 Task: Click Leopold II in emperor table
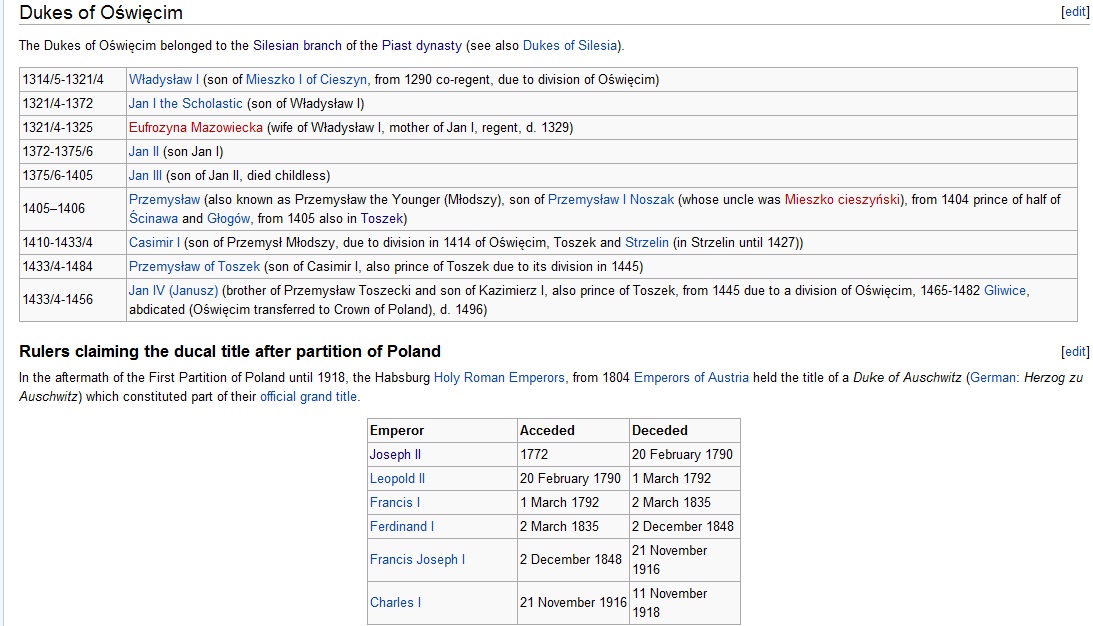397,478
